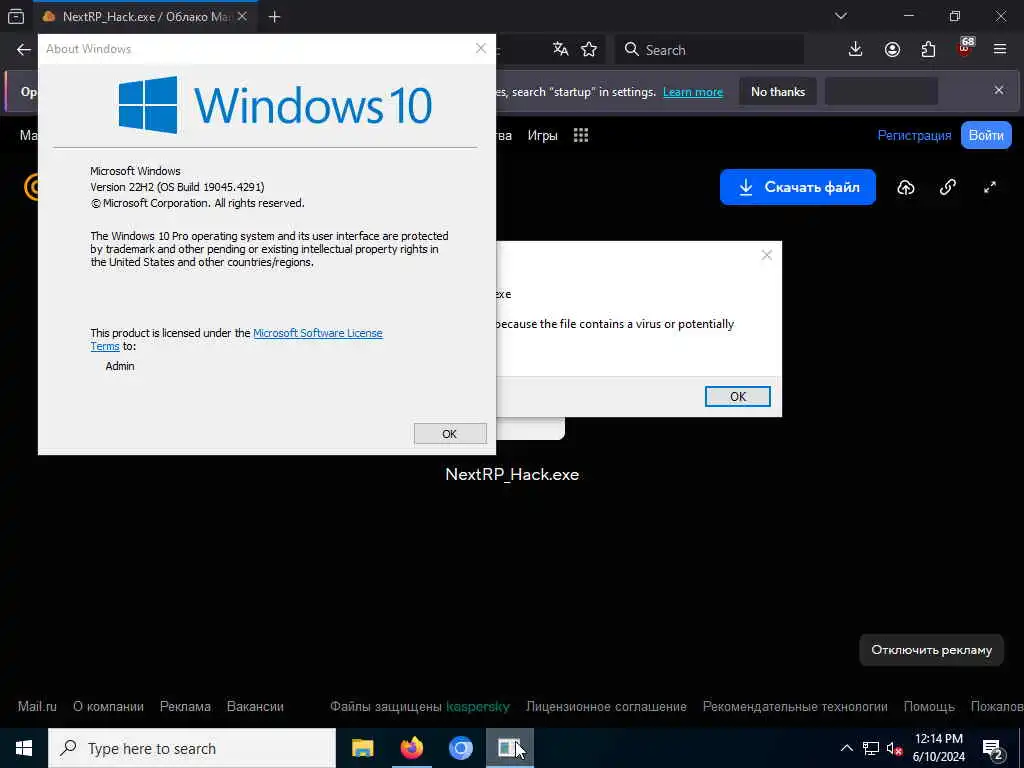Open the Помощь footer link
Screen dimensions: 1024x768
(x=929, y=707)
